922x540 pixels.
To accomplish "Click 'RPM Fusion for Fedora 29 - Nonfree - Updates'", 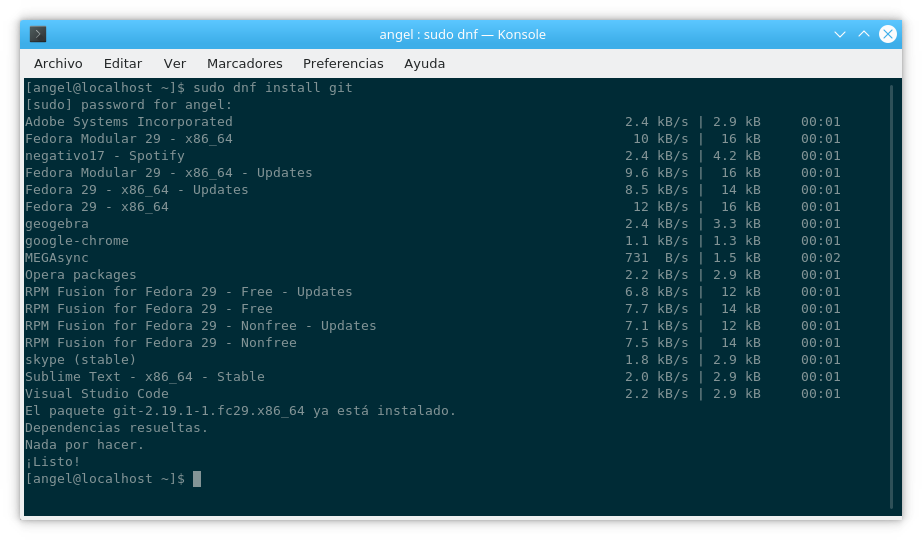I will [x=201, y=326].
